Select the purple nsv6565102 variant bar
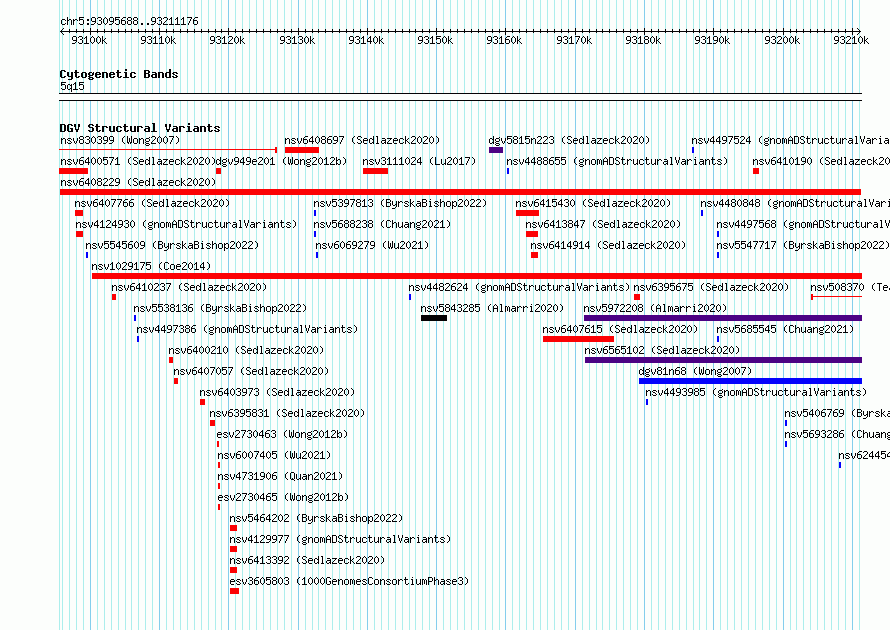This screenshot has height=630, width=890. [723, 360]
